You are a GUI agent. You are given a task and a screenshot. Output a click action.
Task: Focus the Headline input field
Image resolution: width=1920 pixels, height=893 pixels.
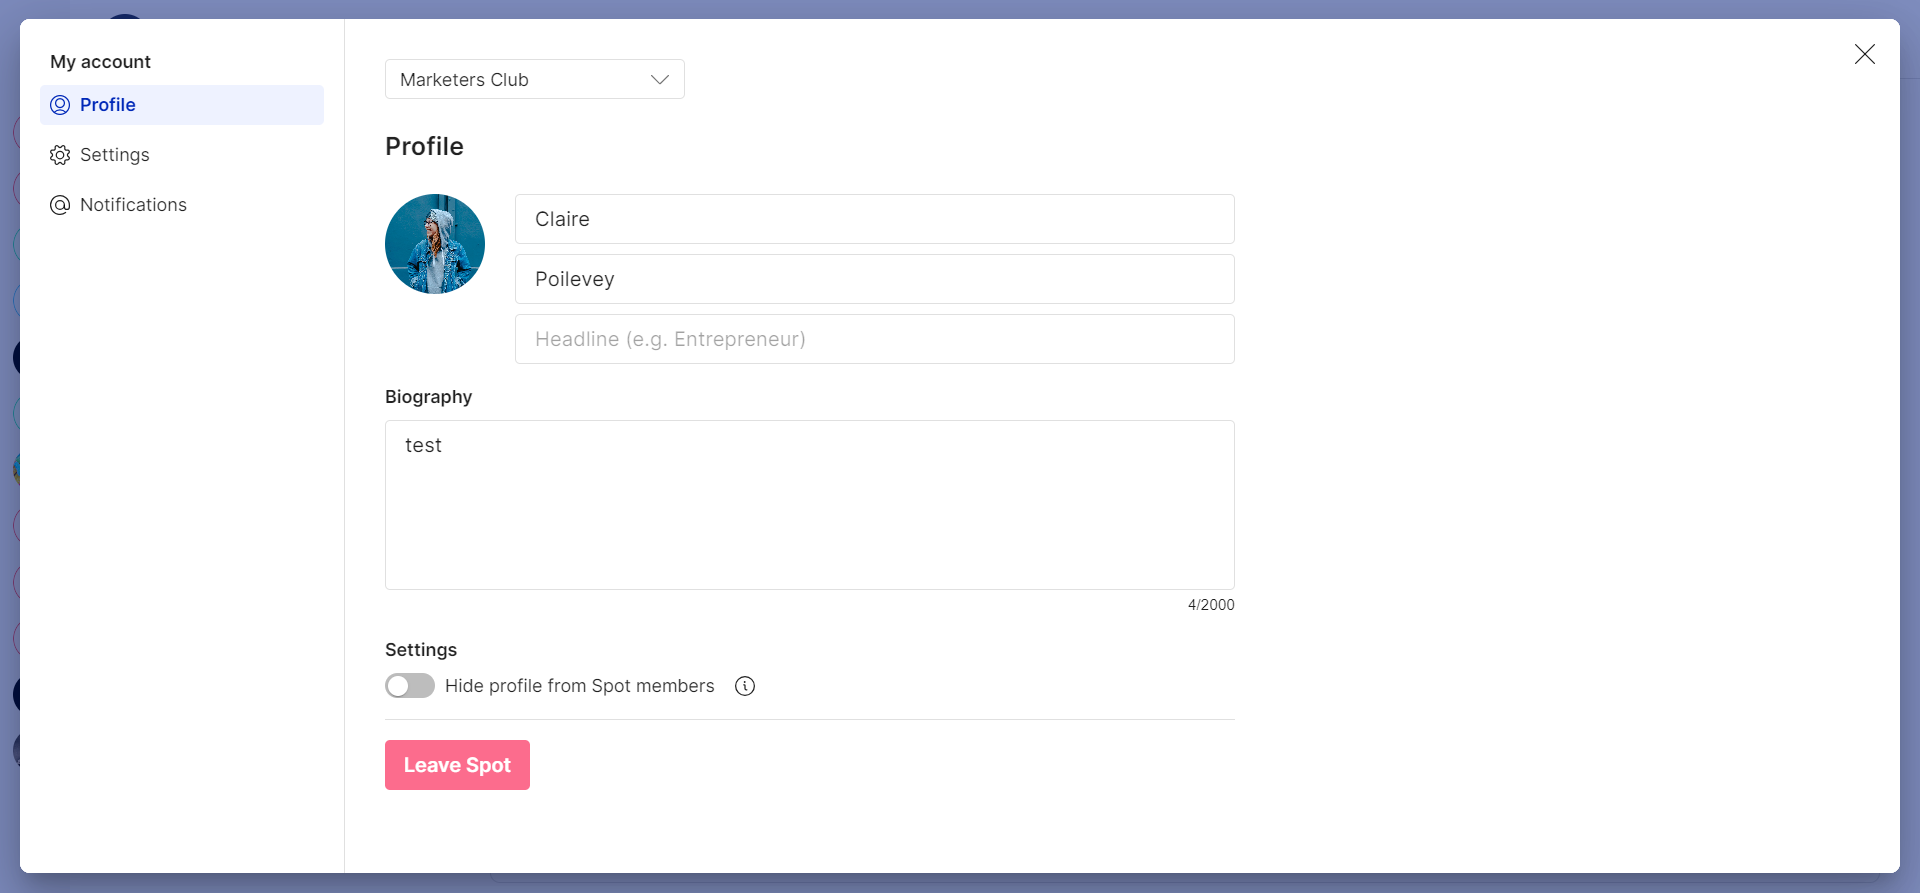[x=874, y=339]
